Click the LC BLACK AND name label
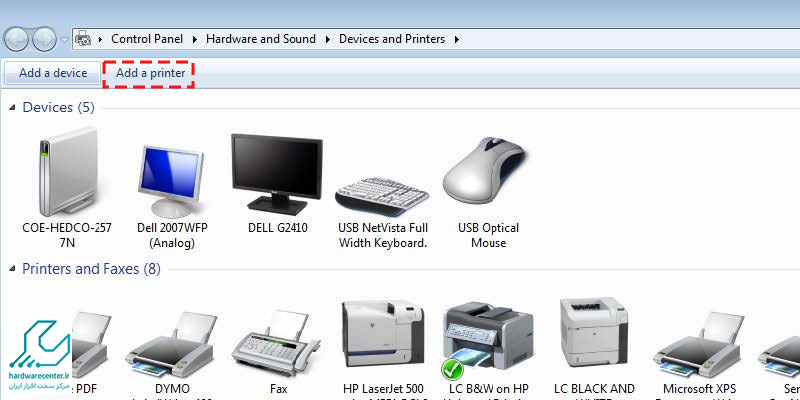Screen dimensions: 800x400 coord(594,391)
